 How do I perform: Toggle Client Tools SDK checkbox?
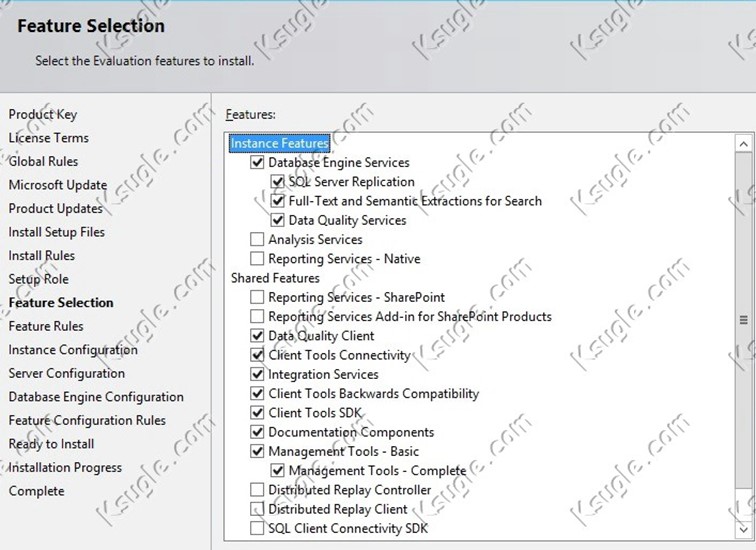point(257,413)
